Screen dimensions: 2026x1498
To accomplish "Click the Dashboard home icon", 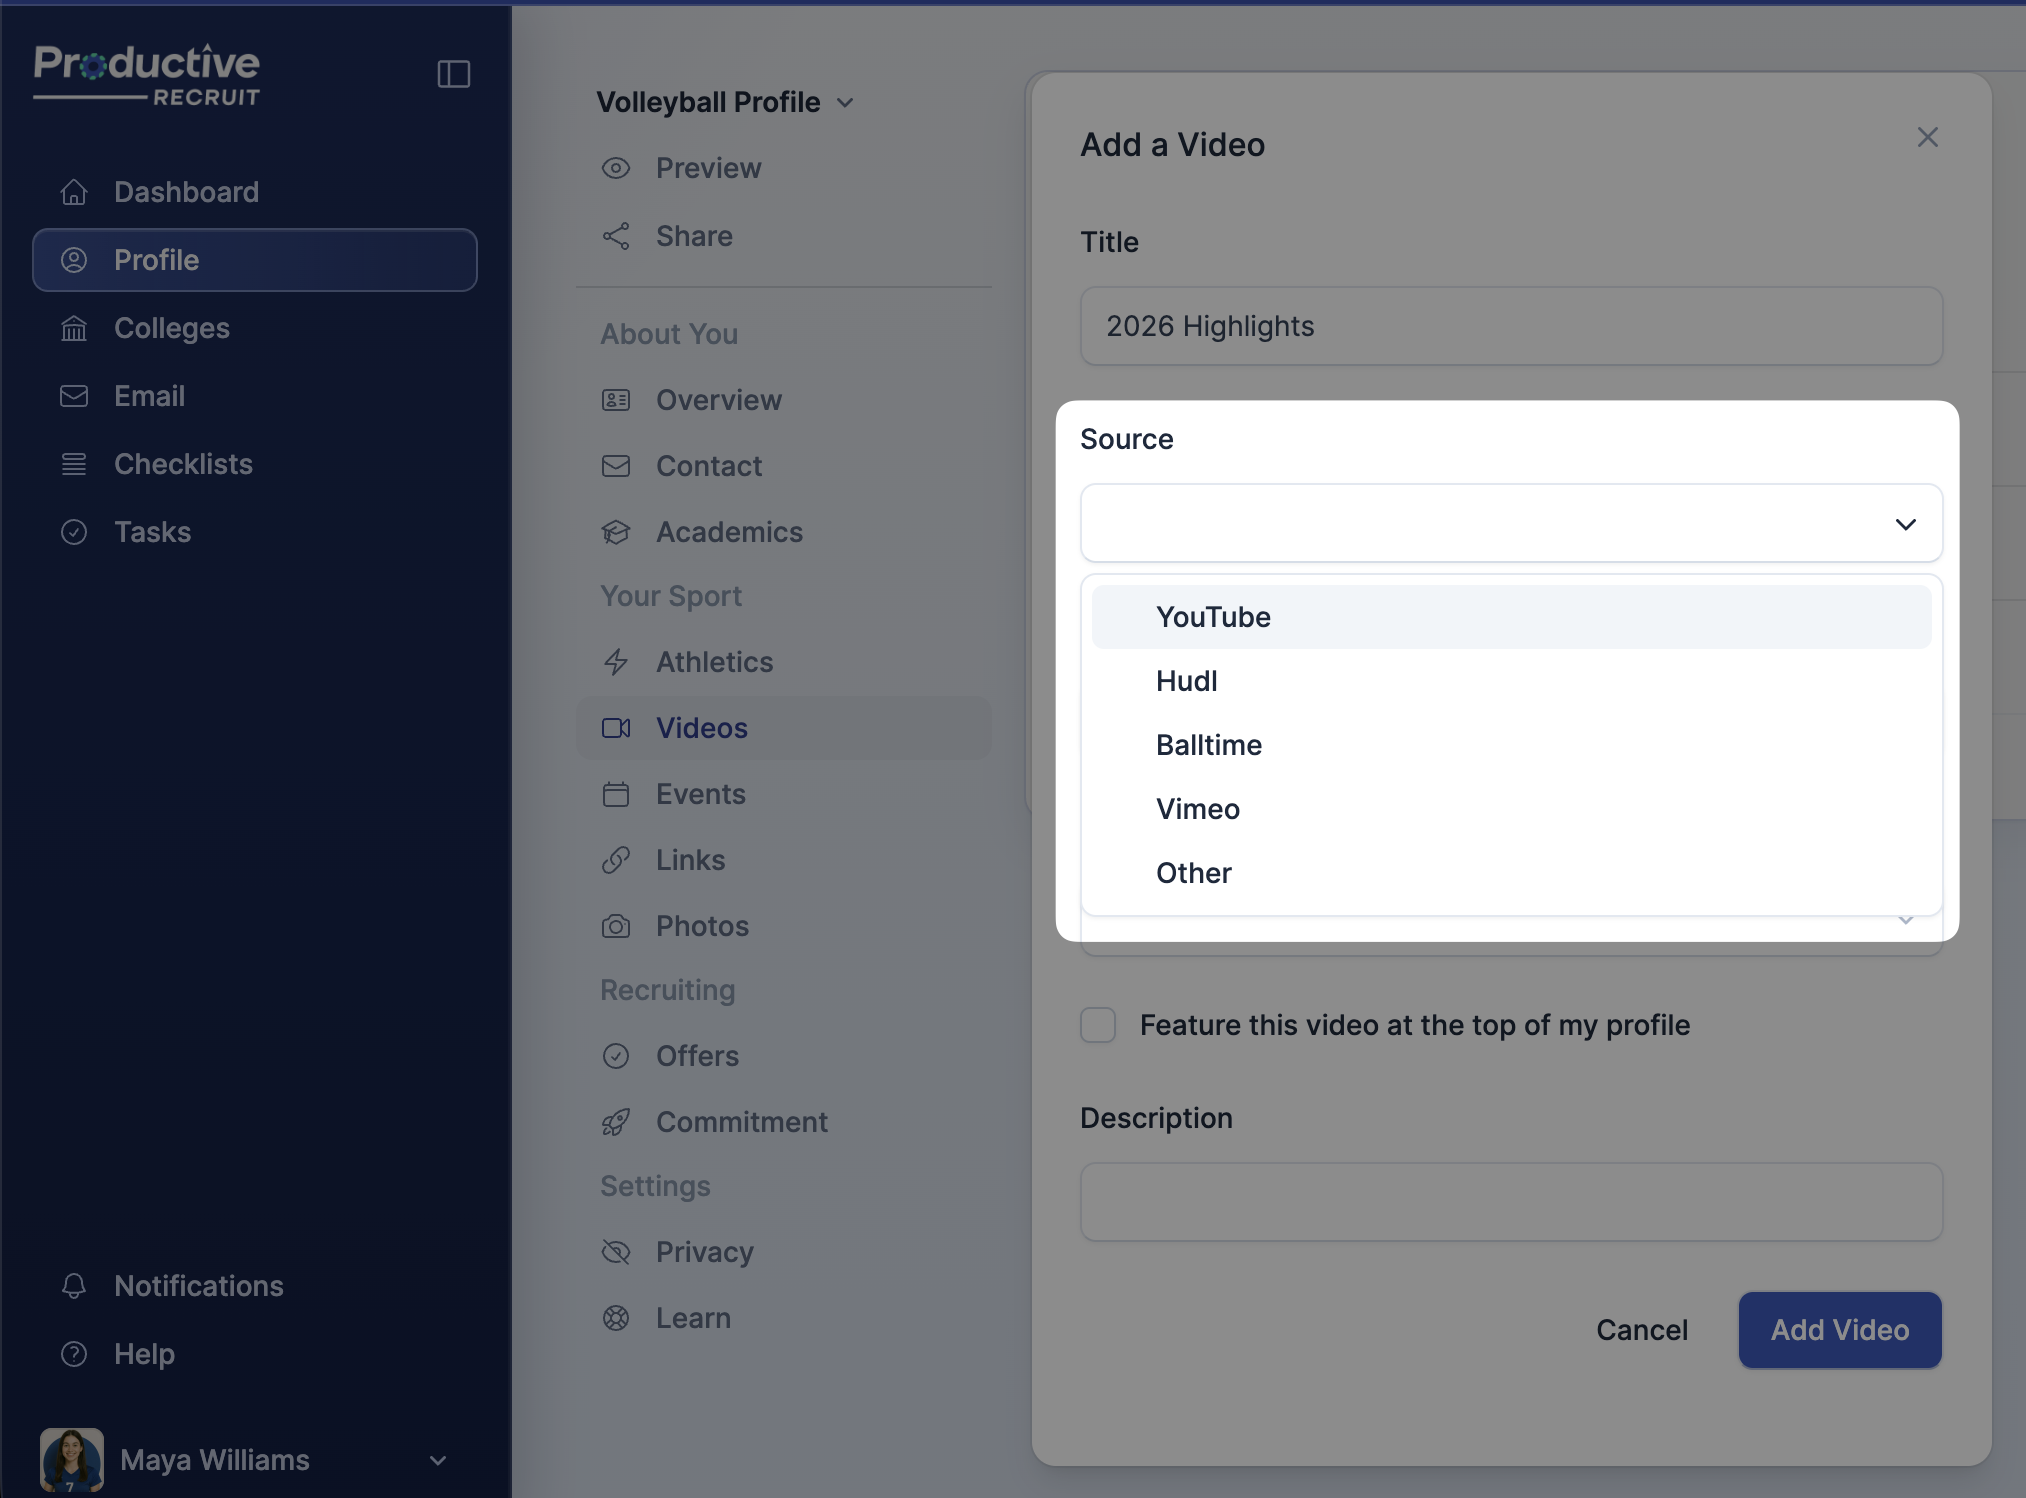I will pos(74,192).
